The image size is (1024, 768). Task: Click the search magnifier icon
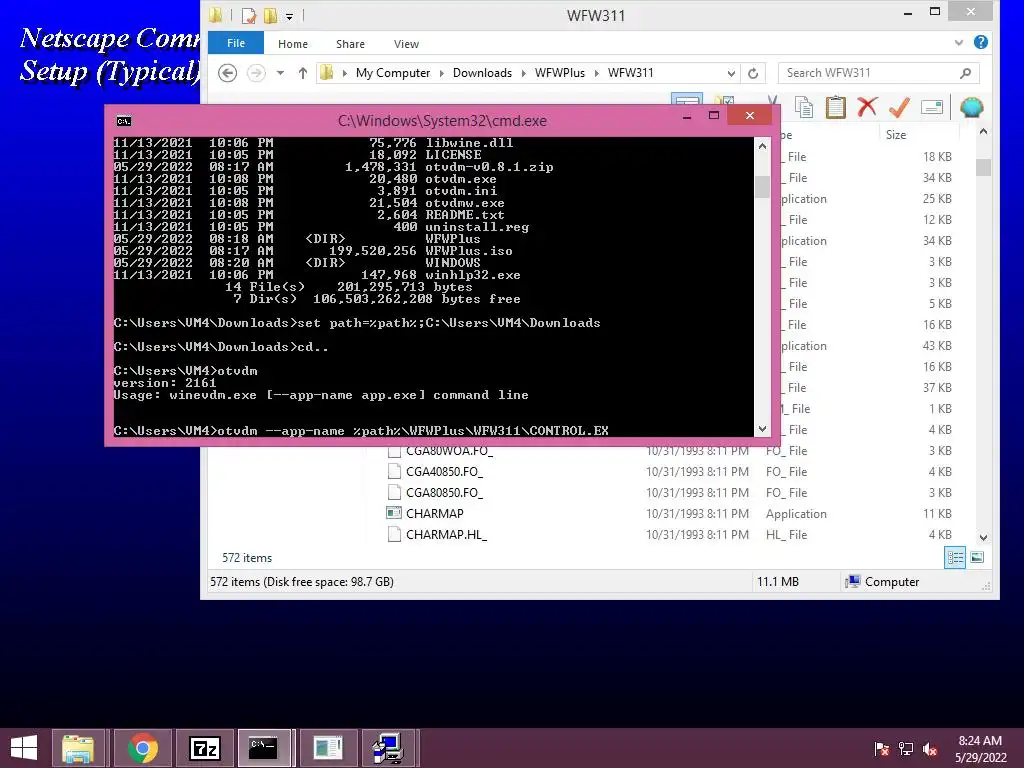pyautogui.click(x=965, y=73)
